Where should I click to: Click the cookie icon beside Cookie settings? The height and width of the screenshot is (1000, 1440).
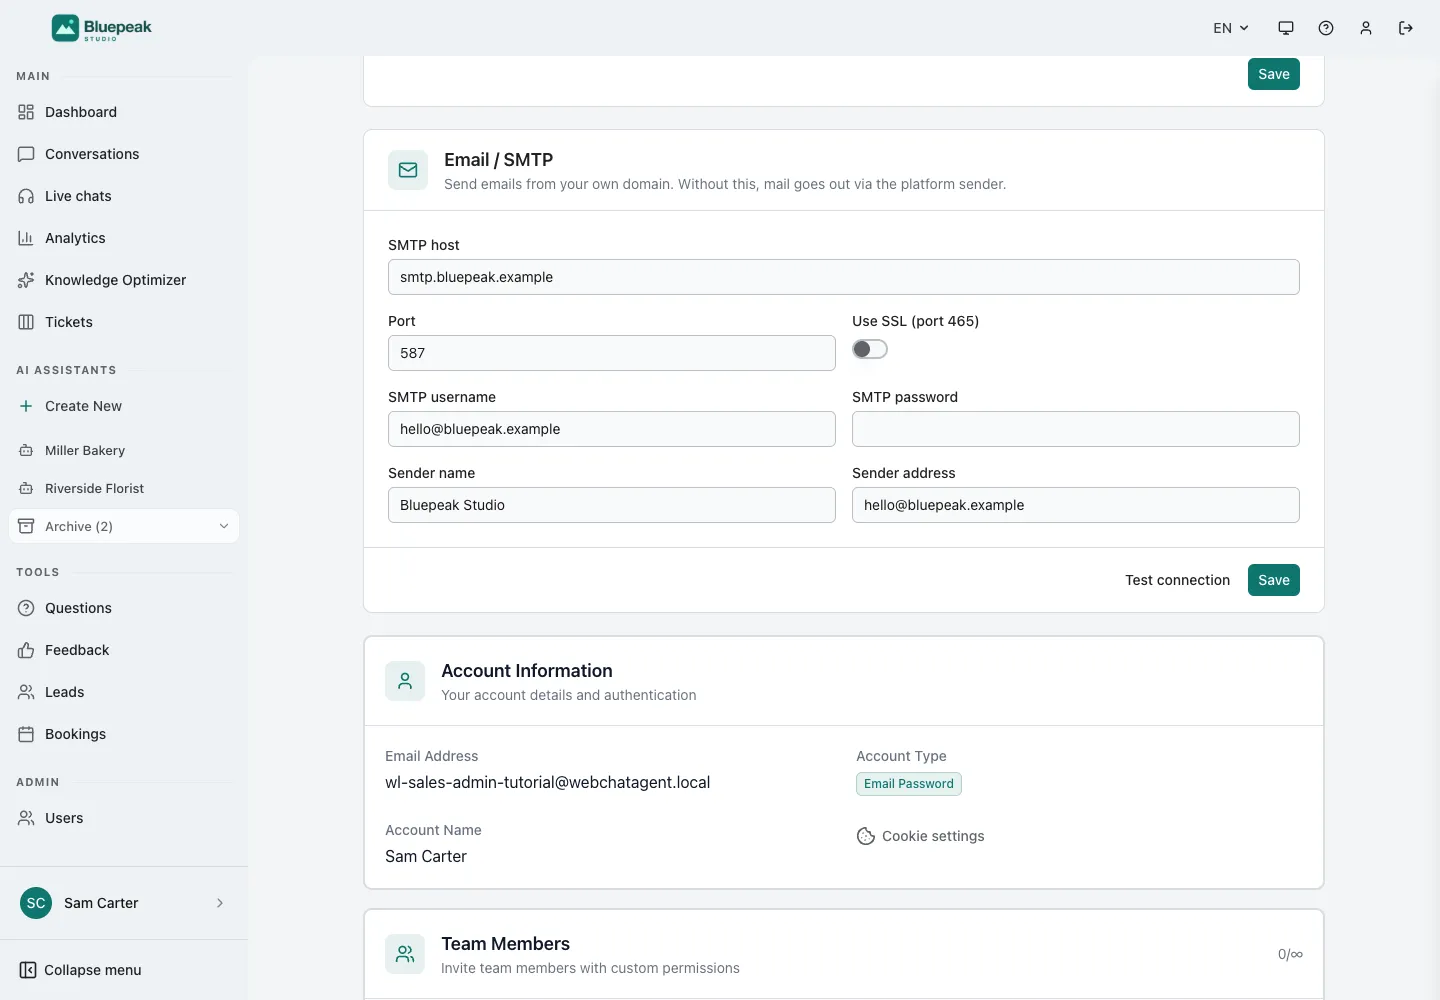(866, 836)
